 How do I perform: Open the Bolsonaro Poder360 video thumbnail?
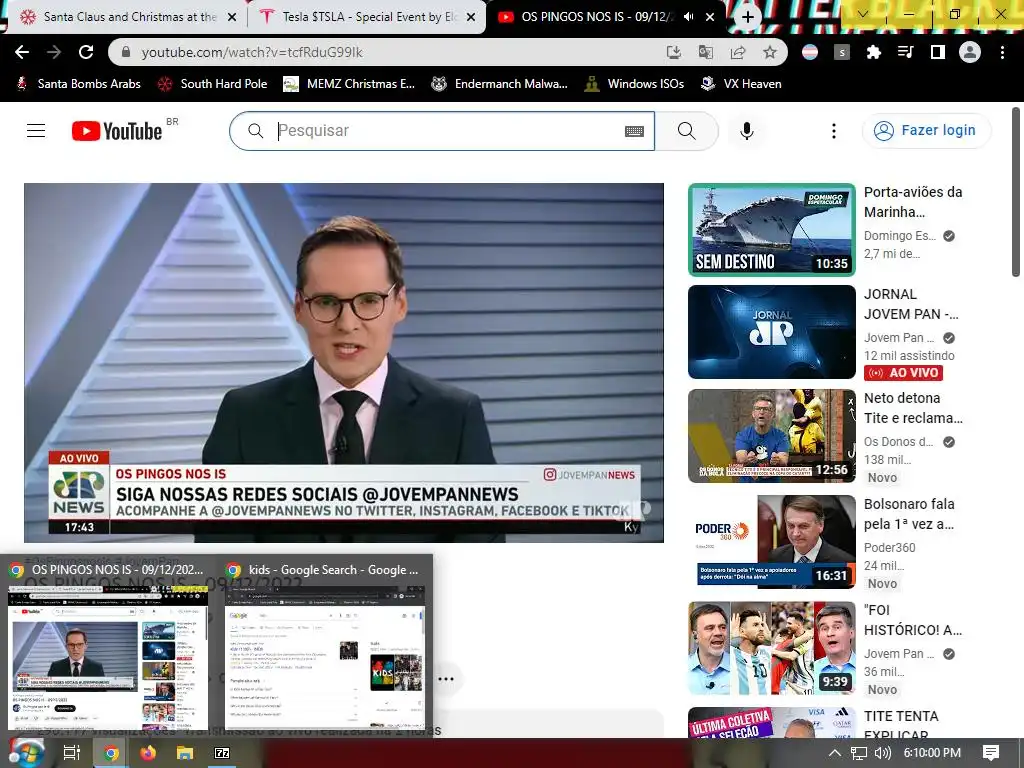[x=772, y=541]
